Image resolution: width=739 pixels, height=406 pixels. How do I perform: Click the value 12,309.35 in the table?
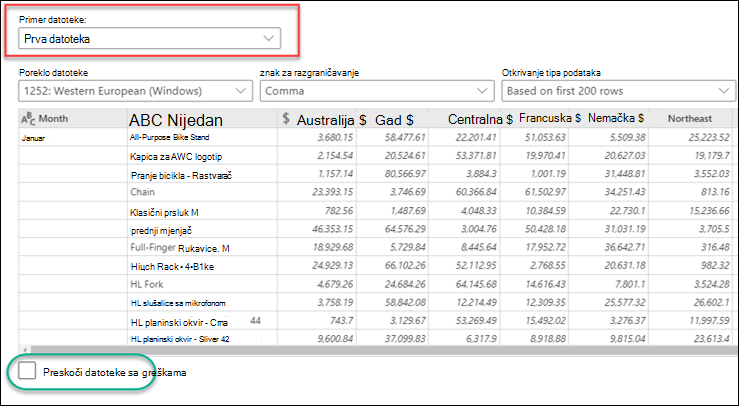544,302
